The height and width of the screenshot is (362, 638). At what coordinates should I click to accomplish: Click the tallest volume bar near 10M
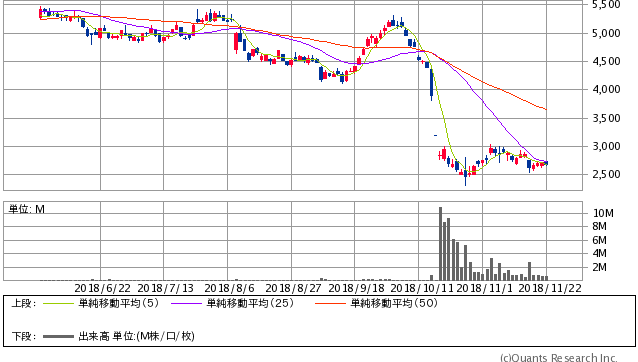pos(440,244)
